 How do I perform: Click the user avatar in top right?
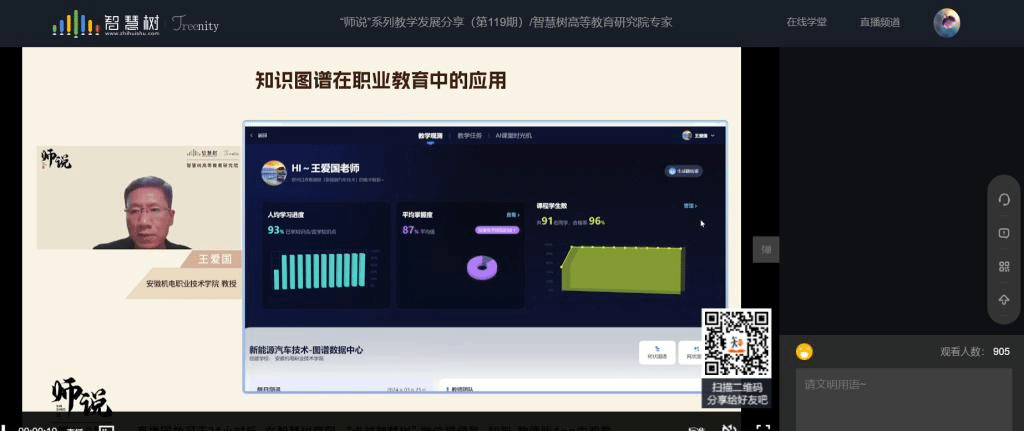click(x=946, y=22)
